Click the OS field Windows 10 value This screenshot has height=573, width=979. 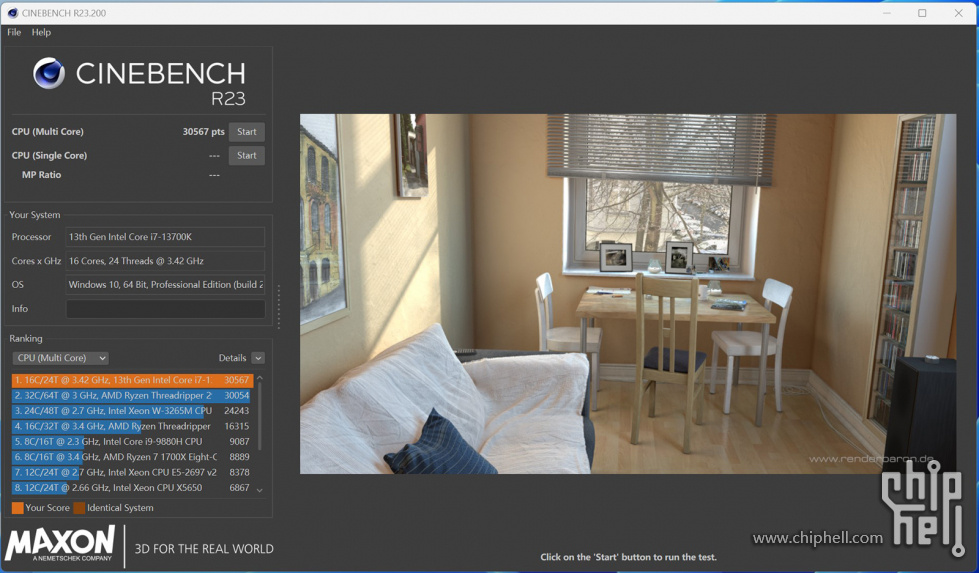tap(165, 285)
